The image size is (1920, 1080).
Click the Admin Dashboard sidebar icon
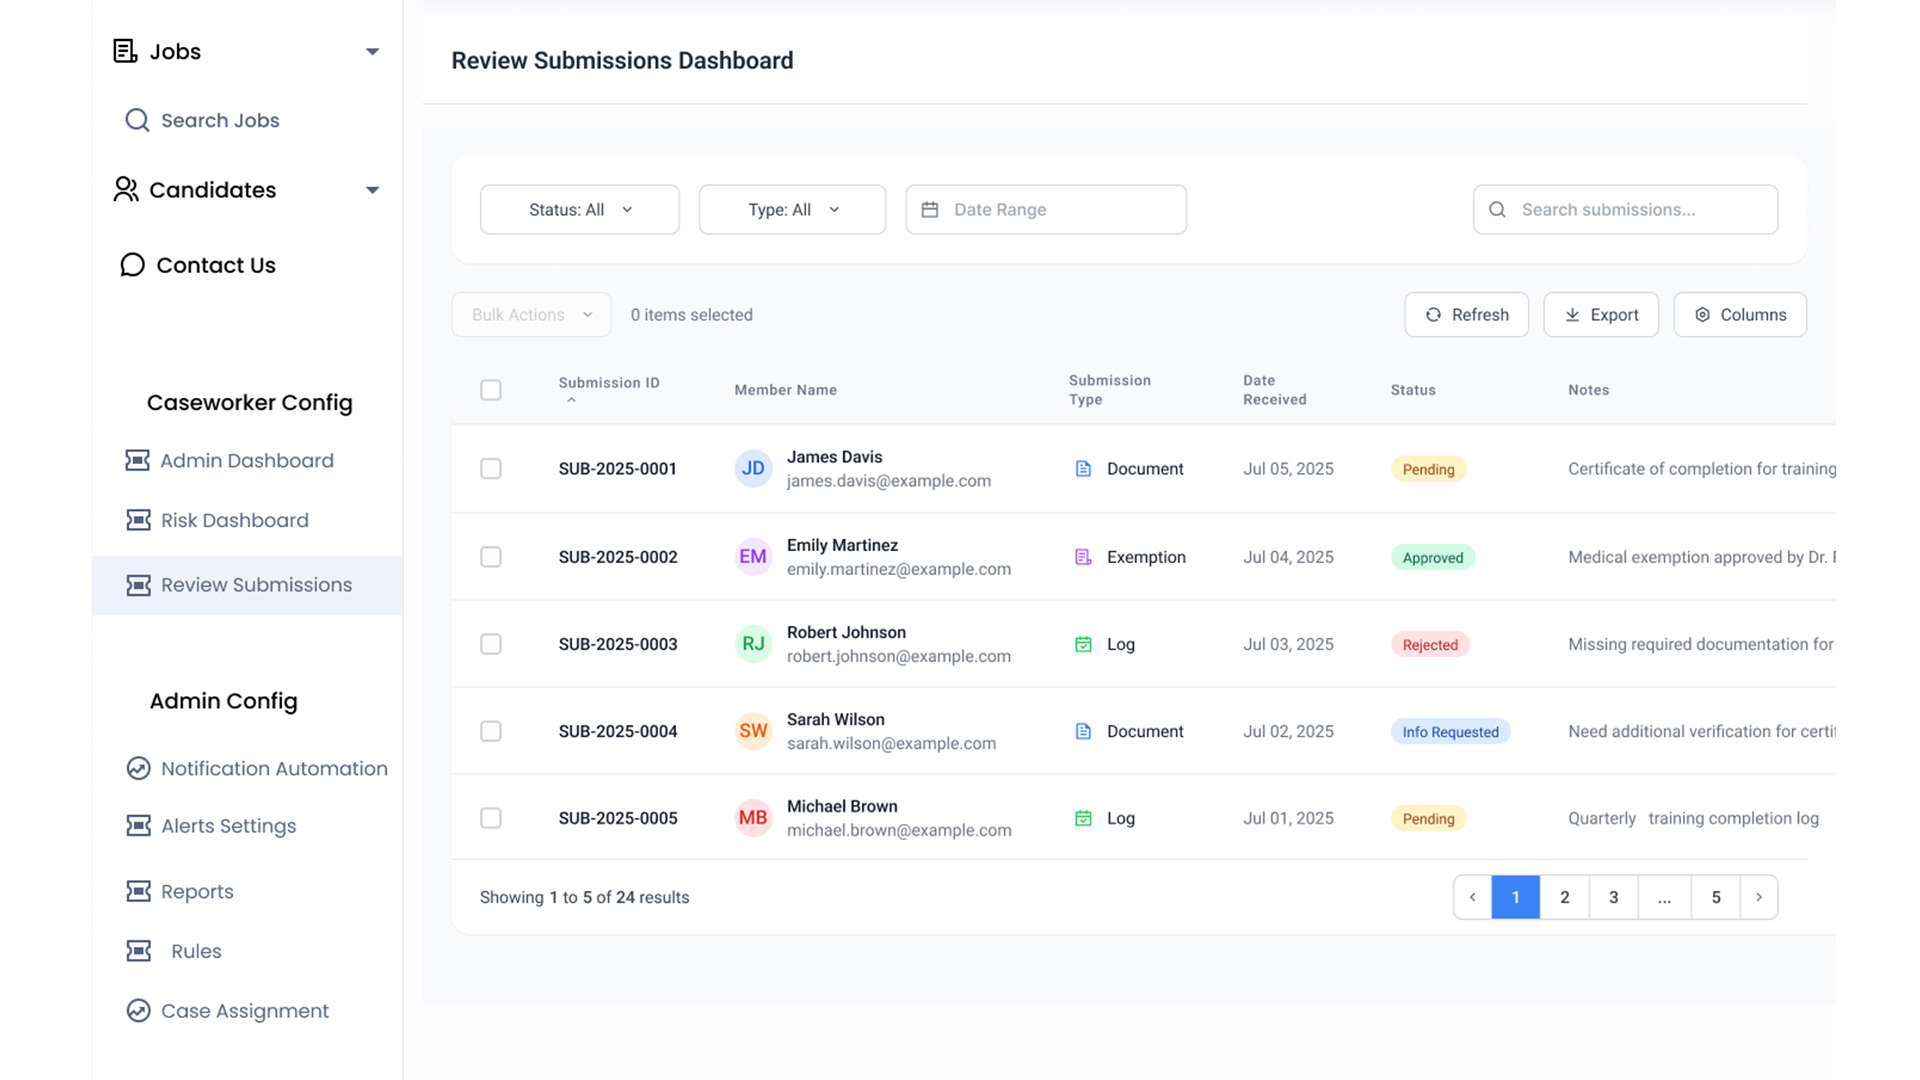coord(138,460)
